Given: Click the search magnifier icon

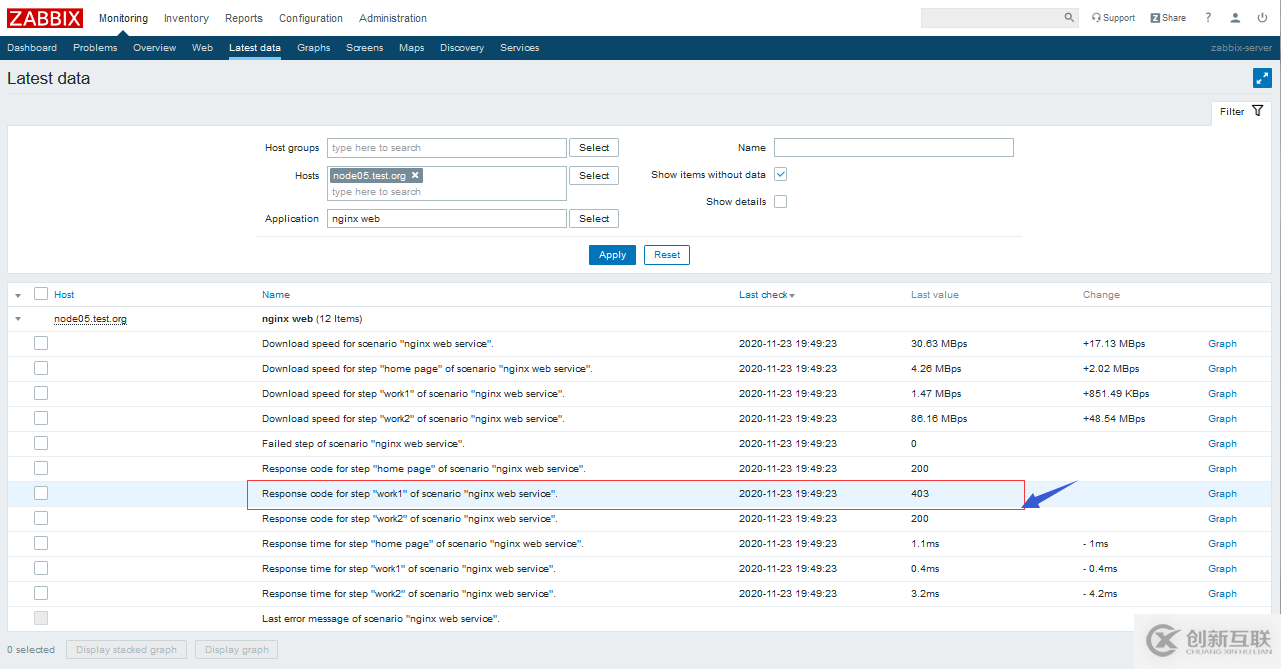Looking at the screenshot, I should 1069,18.
